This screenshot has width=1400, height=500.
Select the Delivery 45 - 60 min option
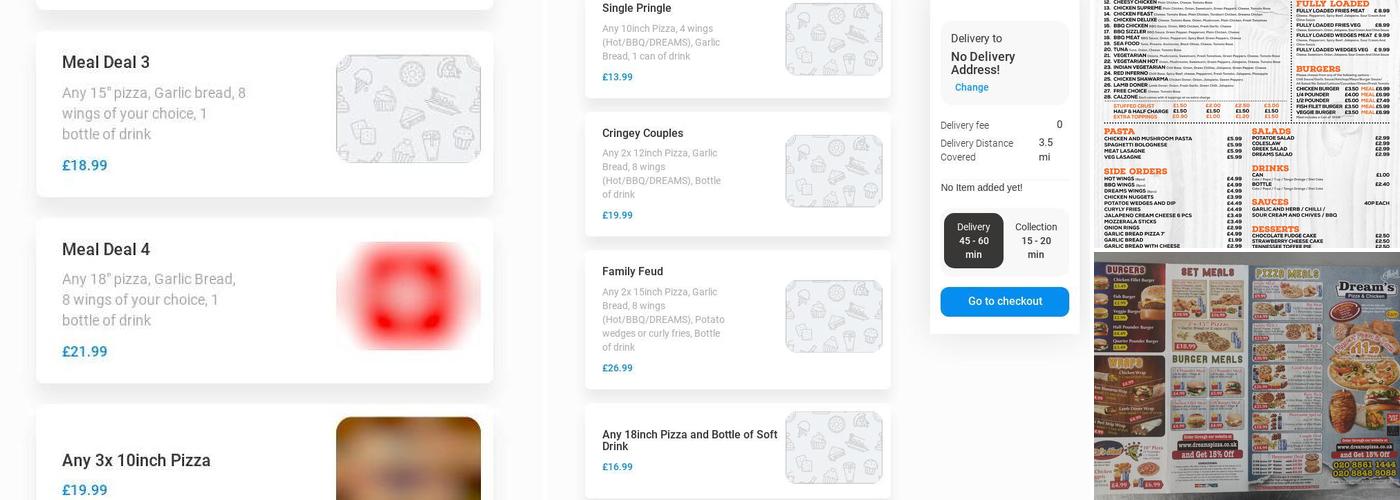point(973,241)
